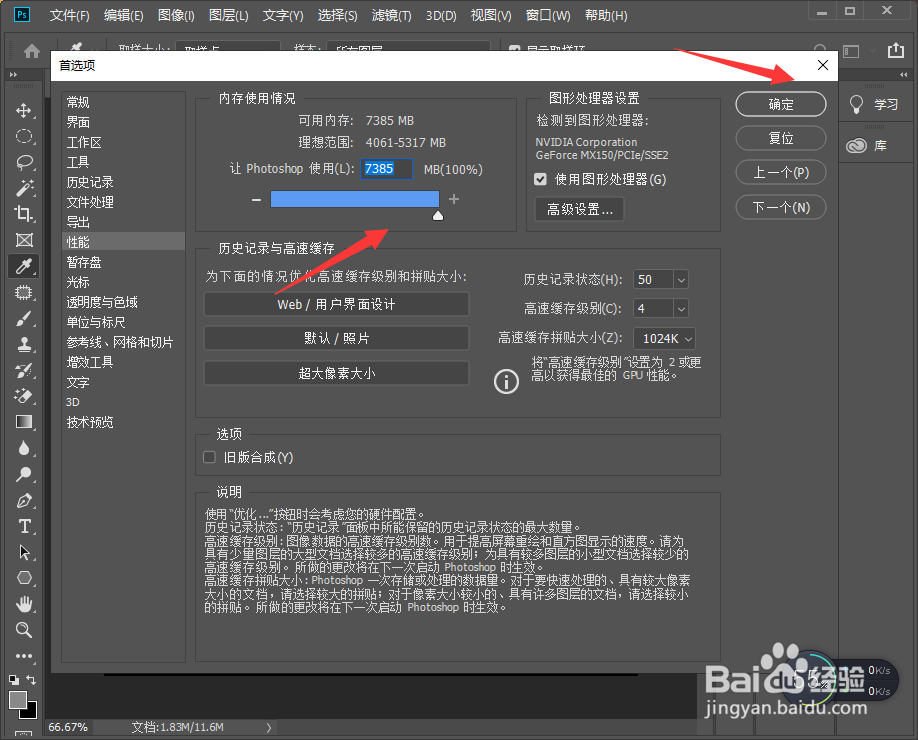This screenshot has height=740, width=918.
Task: Go to next page with 下一个(N)
Action: pos(780,207)
